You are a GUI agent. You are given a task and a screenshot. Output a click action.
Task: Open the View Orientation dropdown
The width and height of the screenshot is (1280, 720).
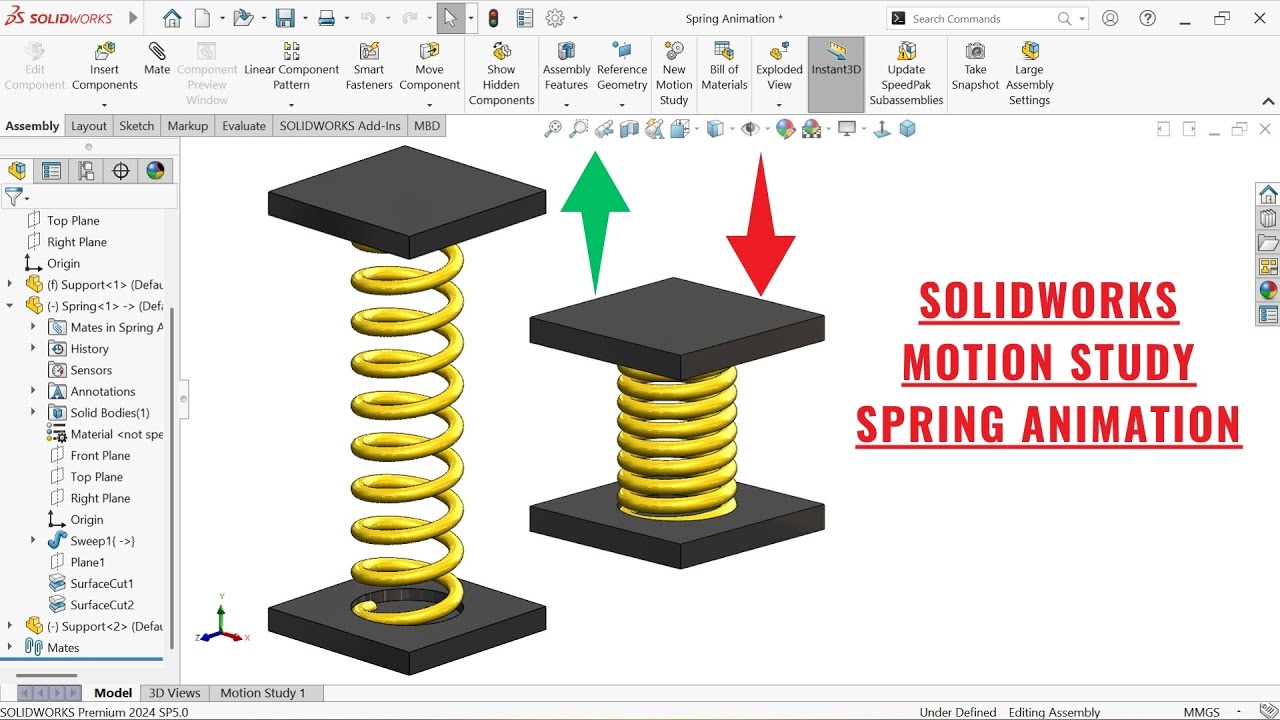pyautogui.click(x=695, y=129)
